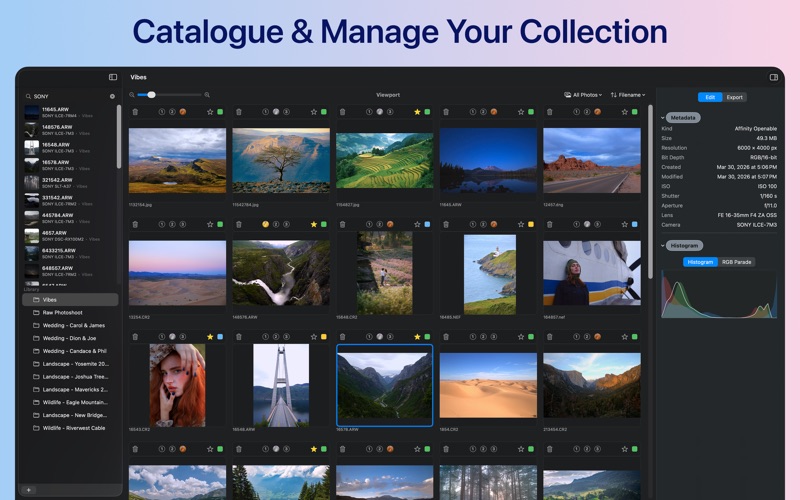This screenshot has width=800, height=500.
Task: Set rating 3 on 213454.CR2
Action: [597, 337]
